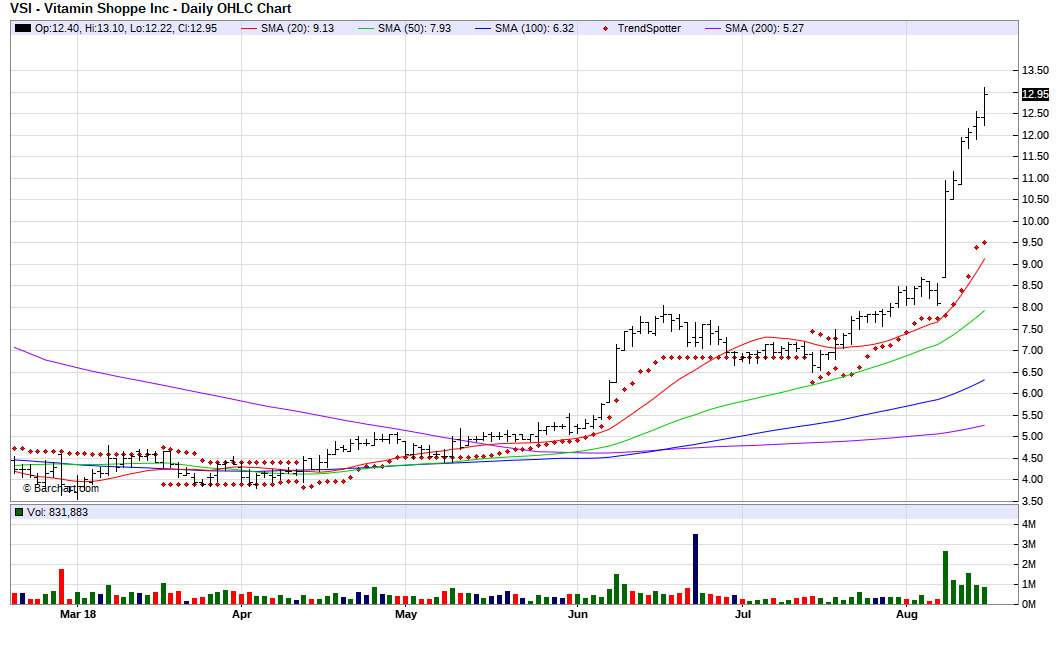Screen dimensions: 1060x645
Task: Click the 12.50 price axis label
Action: click(1036, 114)
